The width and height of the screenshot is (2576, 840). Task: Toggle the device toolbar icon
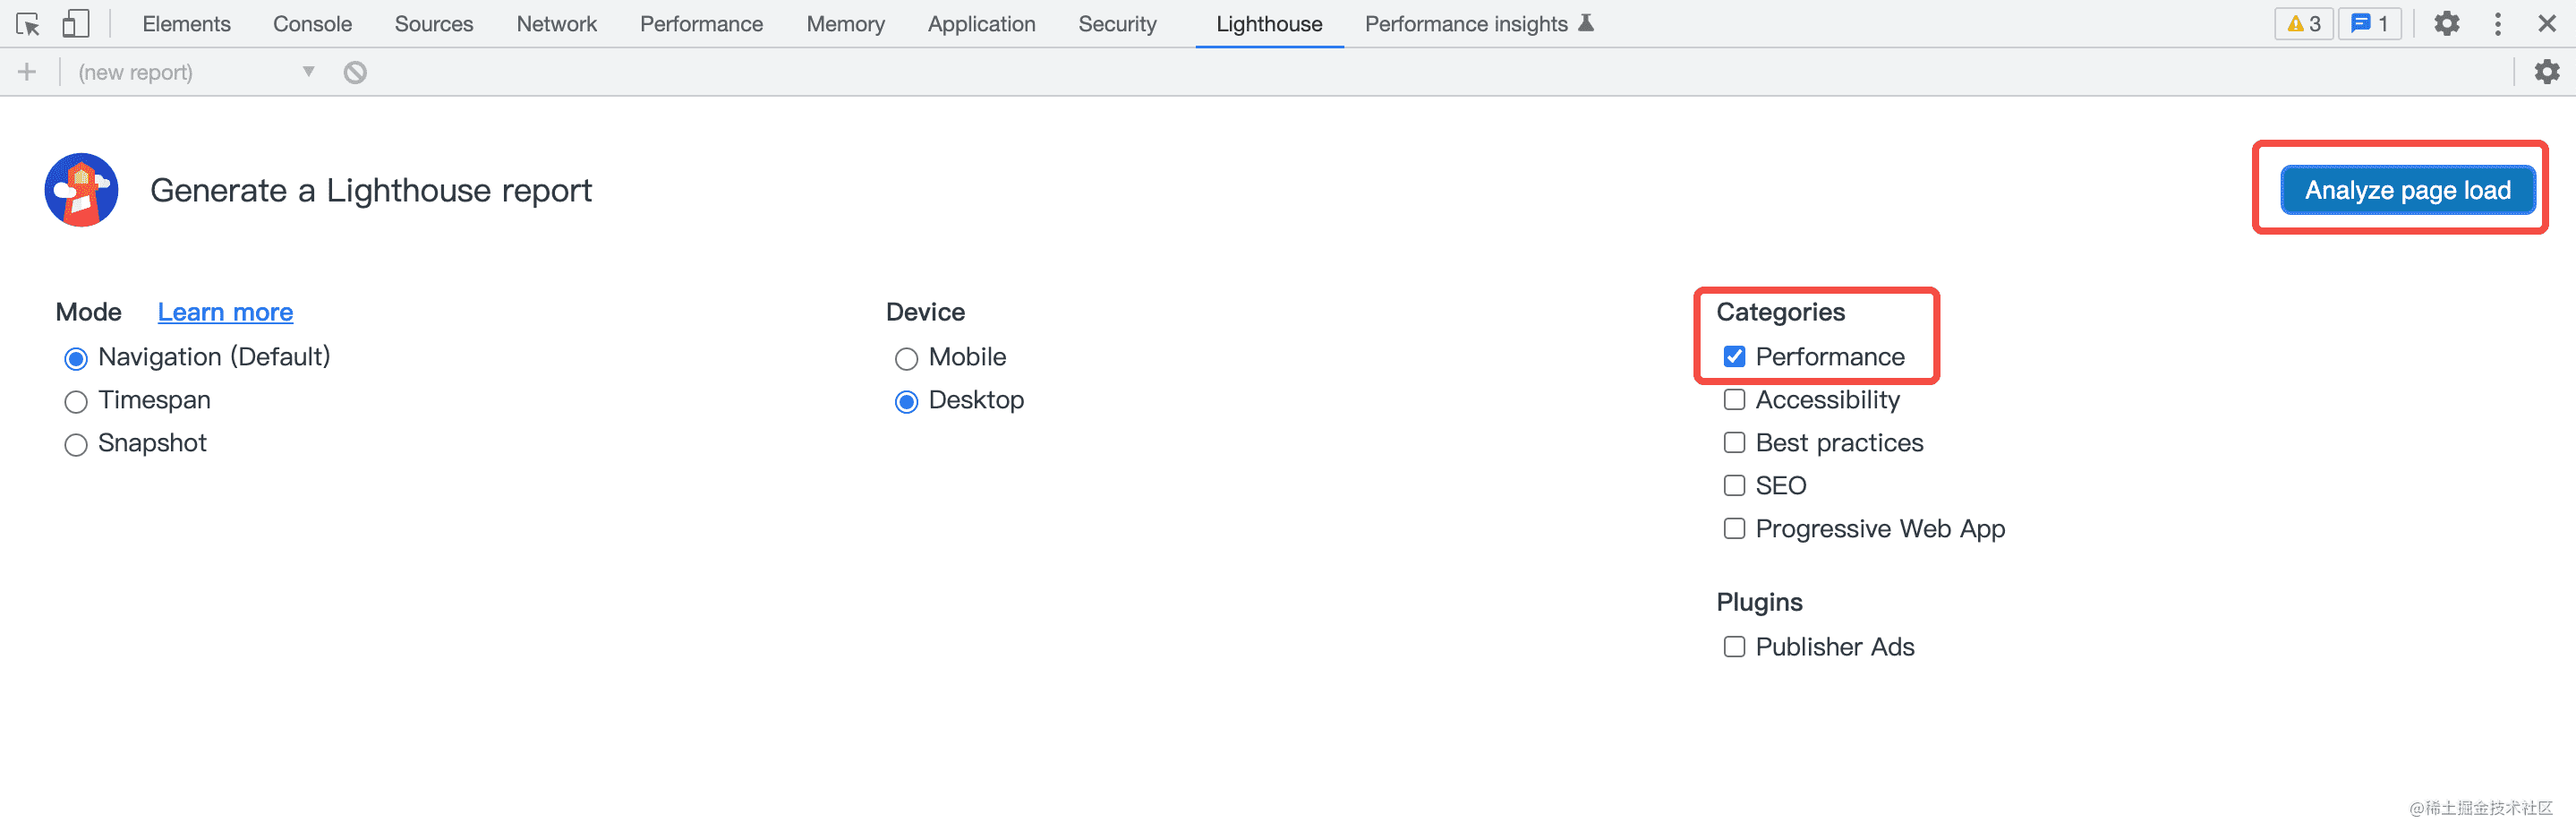coord(76,24)
